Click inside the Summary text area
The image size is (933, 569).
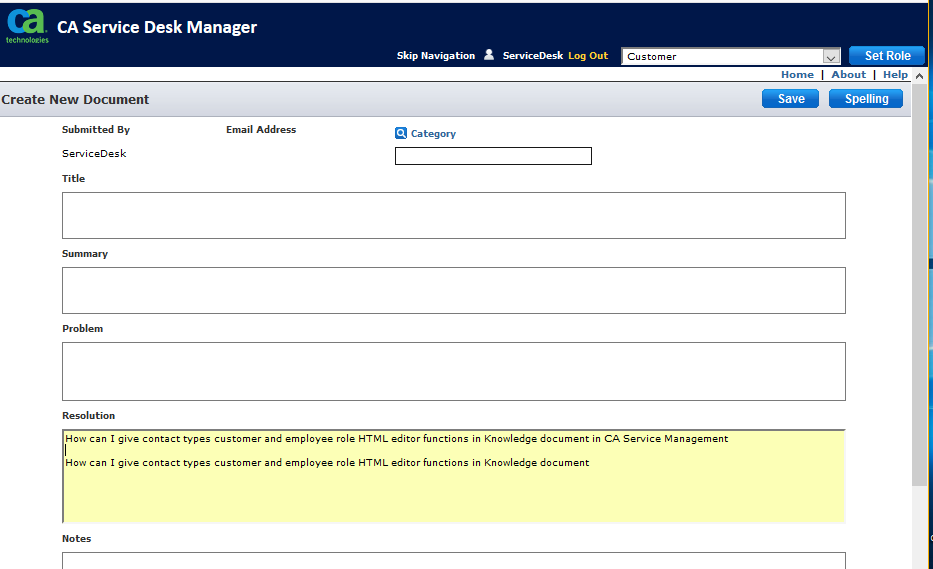click(x=453, y=290)
